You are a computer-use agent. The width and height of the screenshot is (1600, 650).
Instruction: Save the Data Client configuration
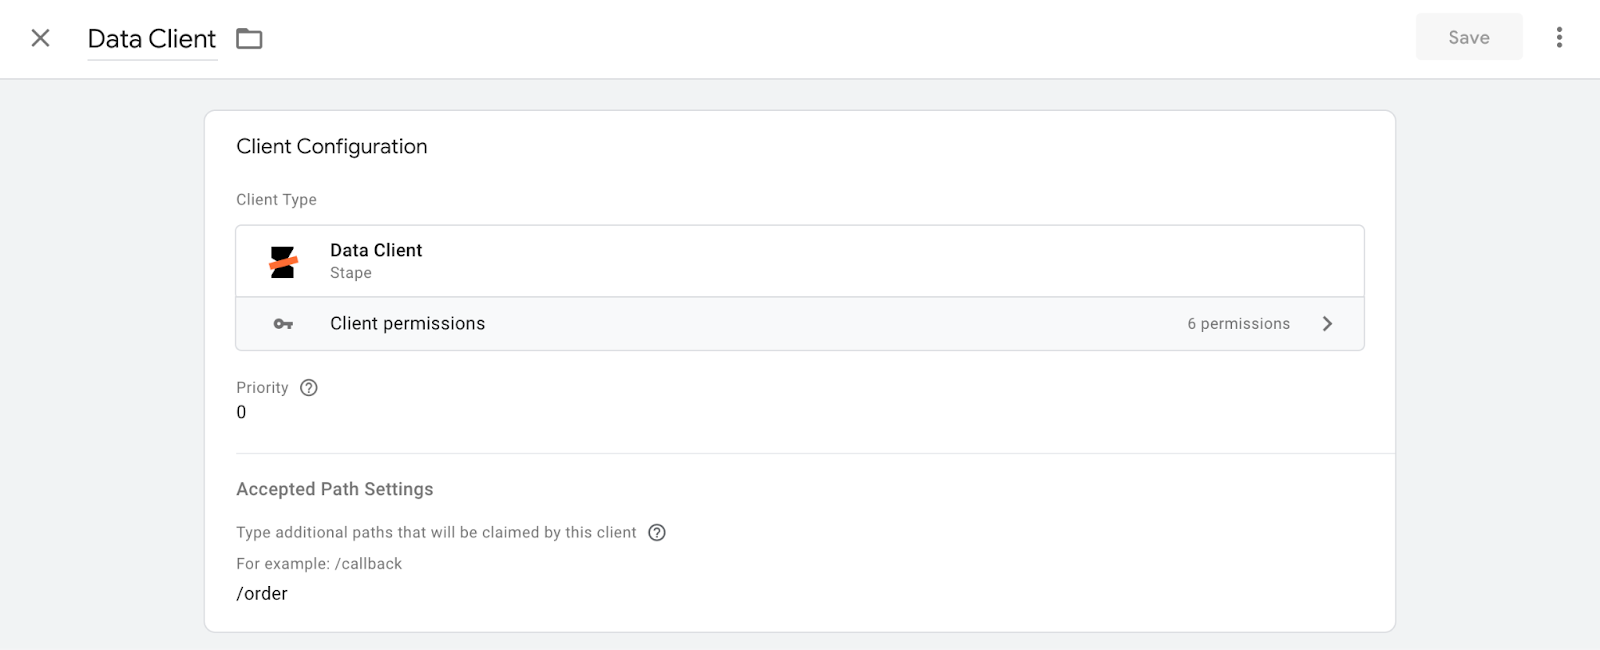pyautogui.click(x=1468, y=37)
